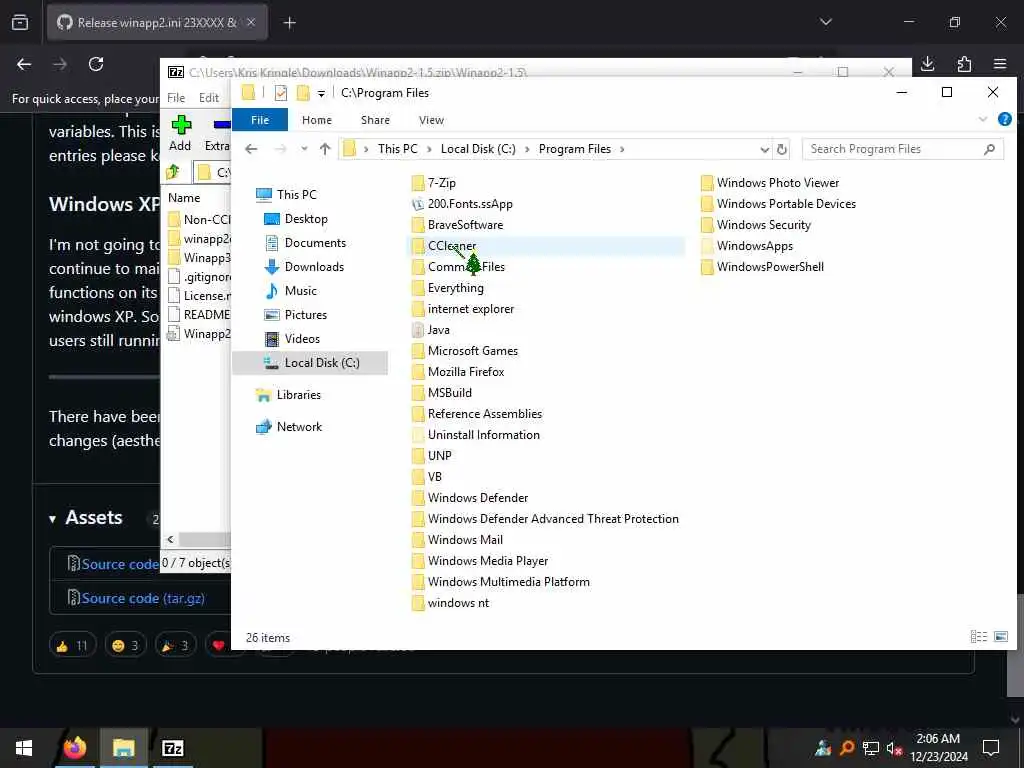Expand the address bar history dropdown
The width and height of the screenshot is (1024, 768).
pyautogui.click(x=764, y=150)
